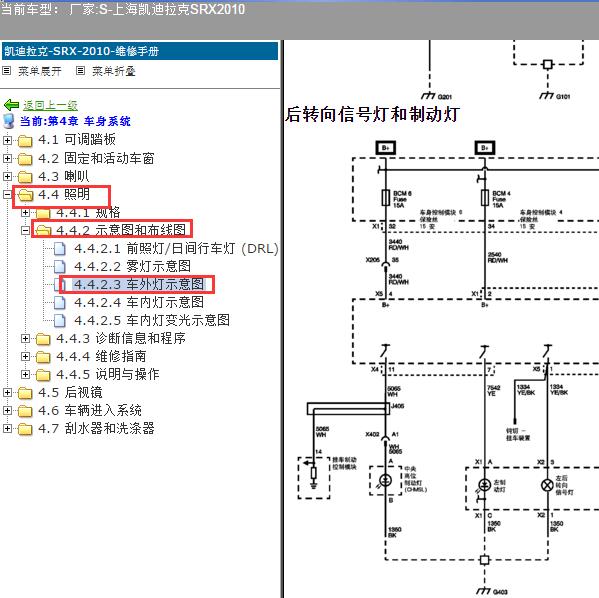Screen dimensions: 599x598
Task: Collapse the 4.4 照明 node
Action: pos(7,194)
